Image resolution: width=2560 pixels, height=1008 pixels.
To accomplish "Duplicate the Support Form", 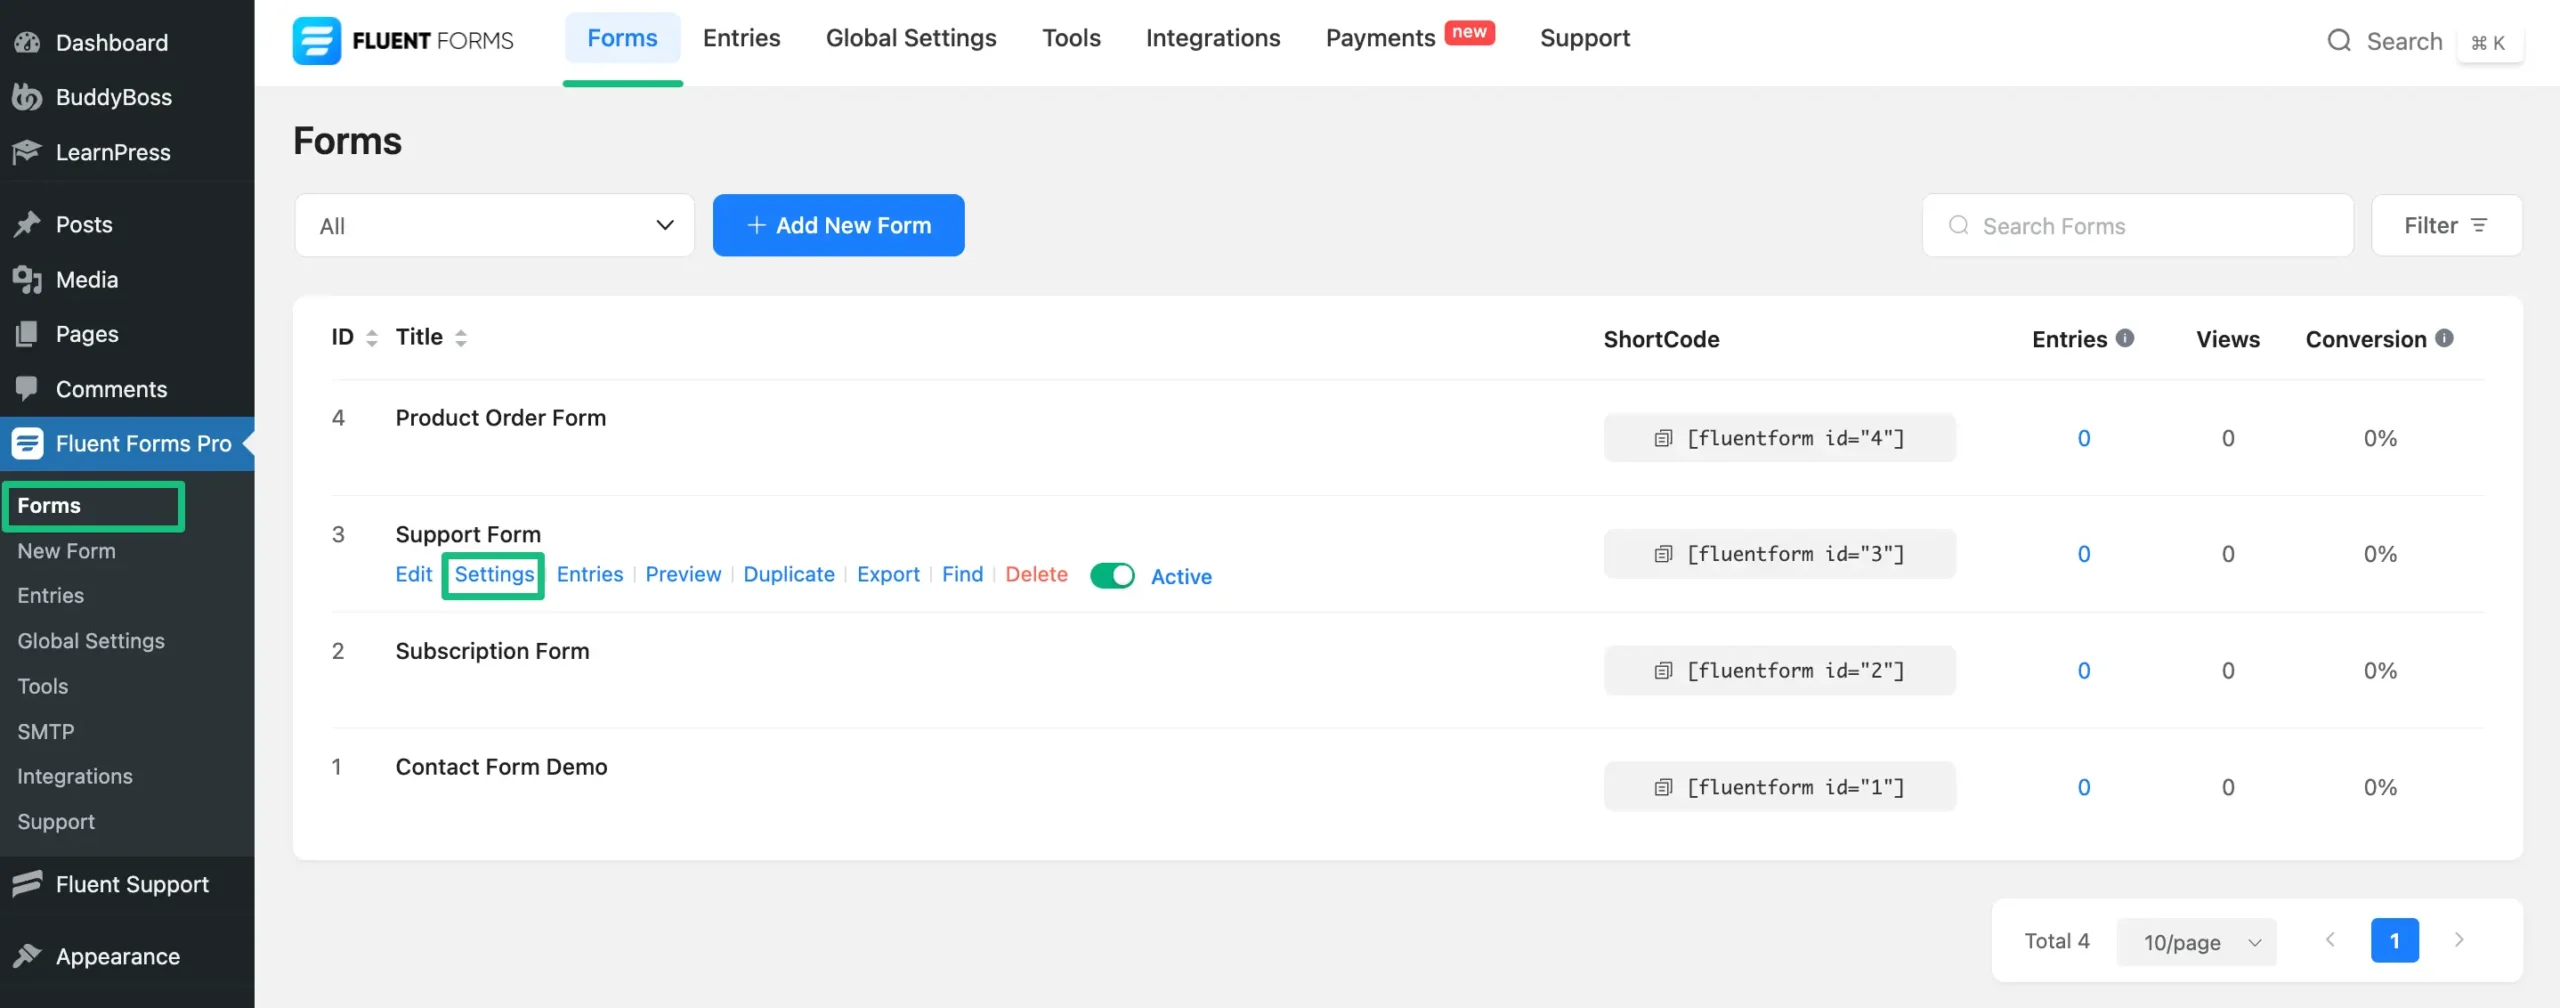I will tap(789, 574).
